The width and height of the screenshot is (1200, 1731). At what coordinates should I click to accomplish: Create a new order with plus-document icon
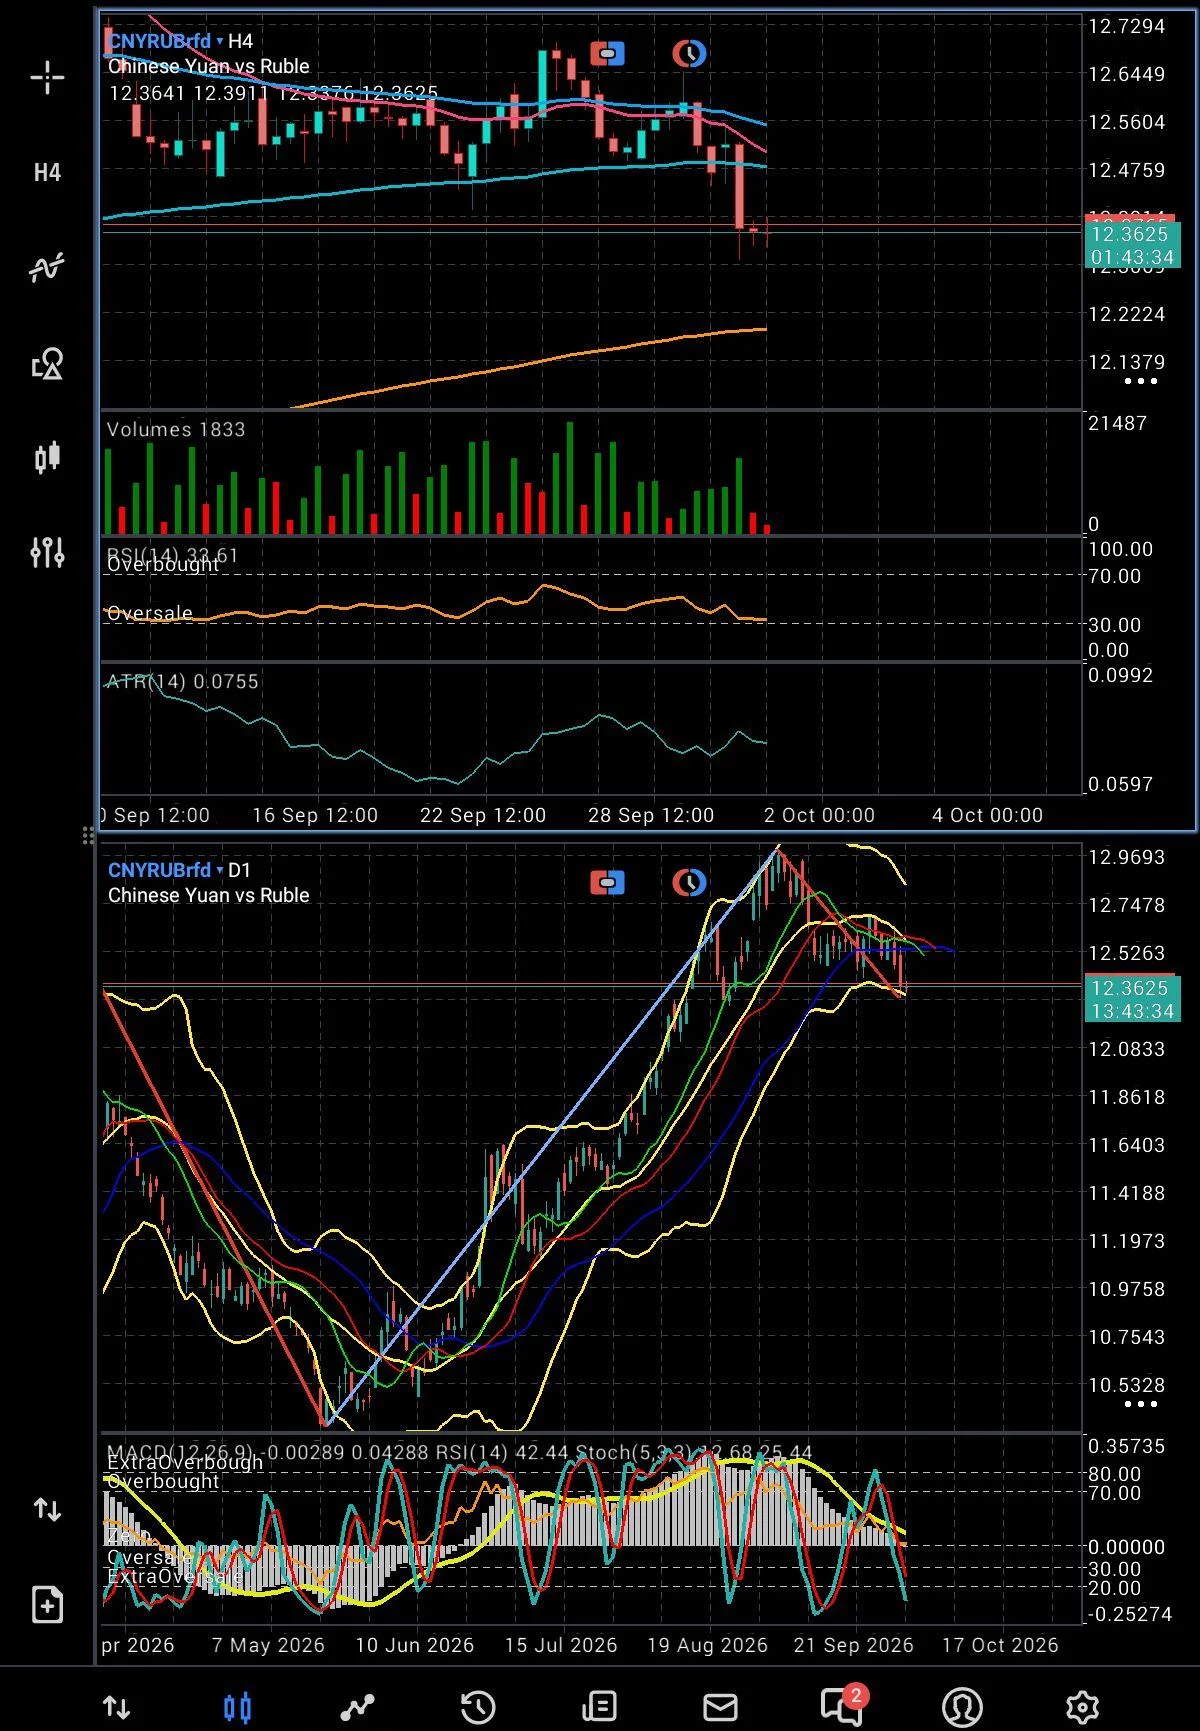click(47, 1605)
